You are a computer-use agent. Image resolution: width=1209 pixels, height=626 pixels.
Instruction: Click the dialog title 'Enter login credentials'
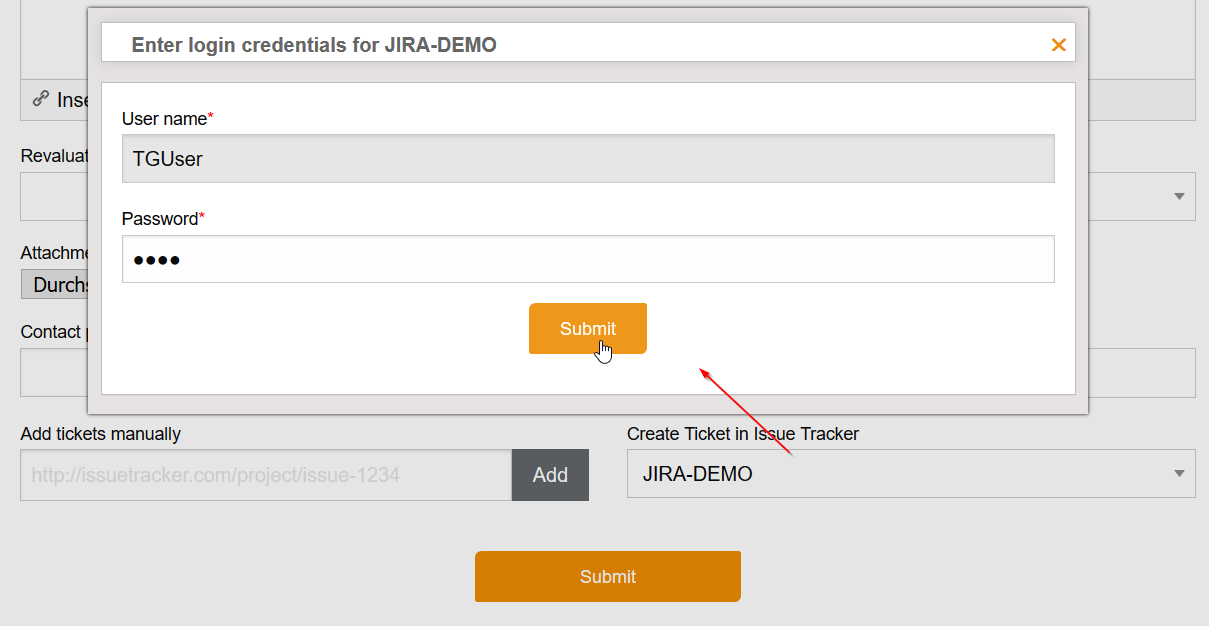coord(314,45)
